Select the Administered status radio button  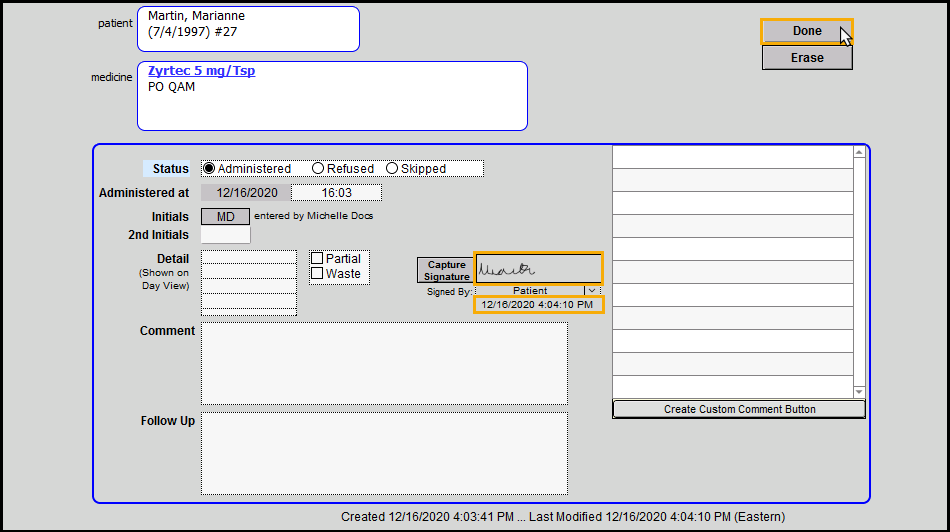(x=209, y=169)
